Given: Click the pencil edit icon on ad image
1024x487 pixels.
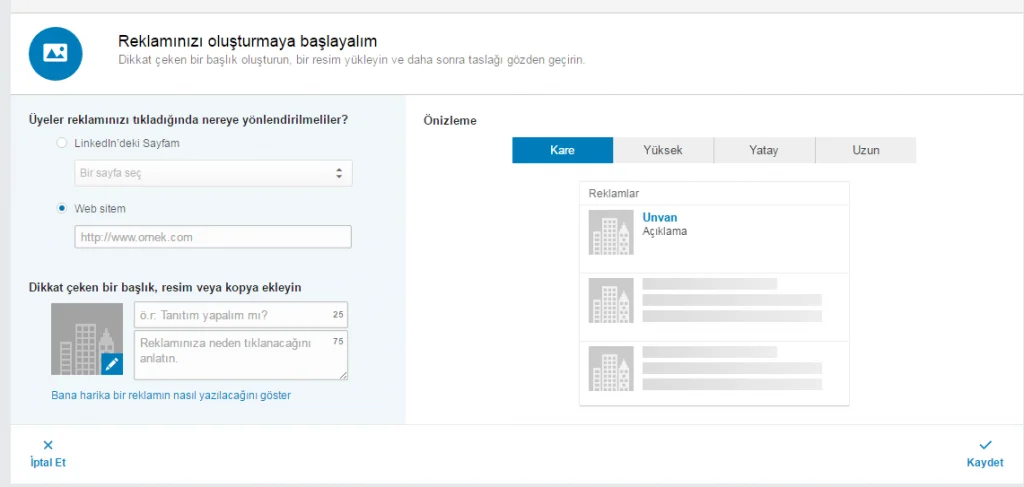Looking at the screenshot, I should (x=111, y=364).
